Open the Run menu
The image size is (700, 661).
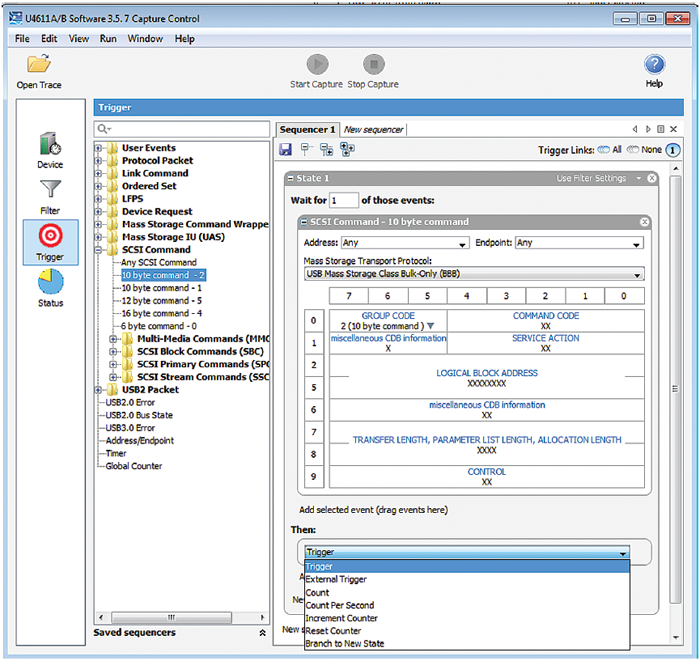pos(108,39)
